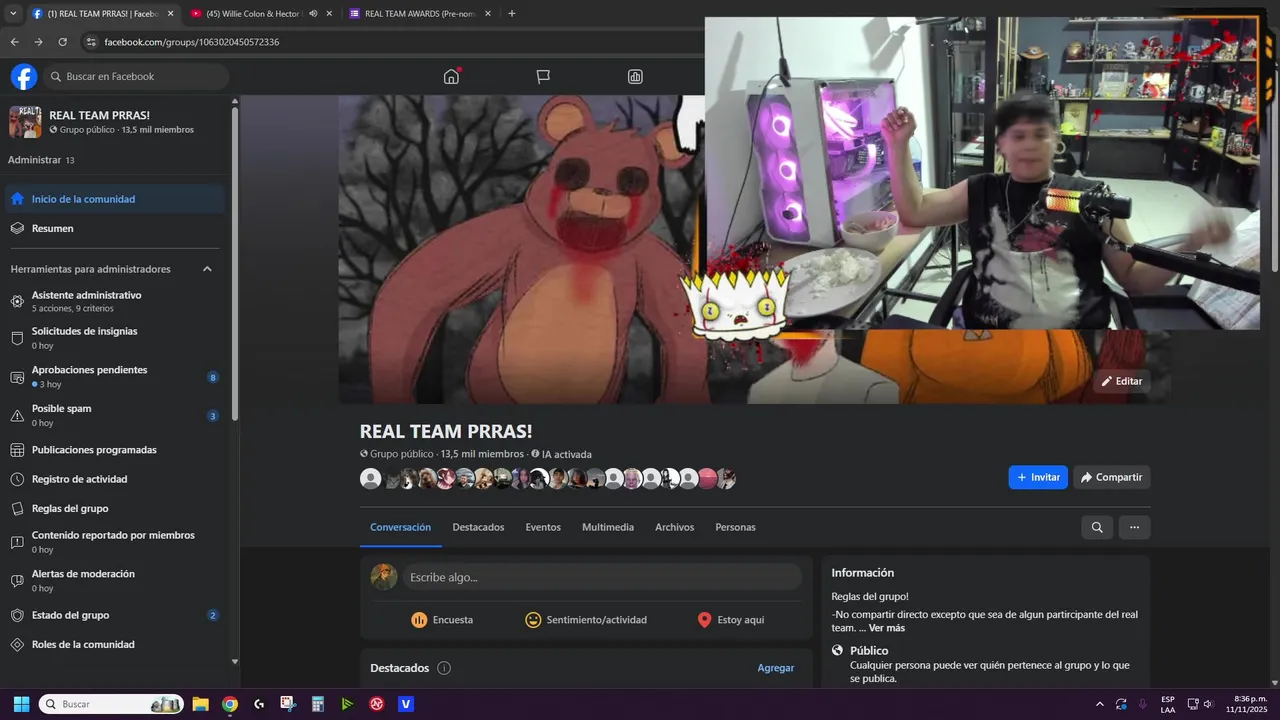
Task: Open the Snipping Tool in the taskbar
Action: 288,704
